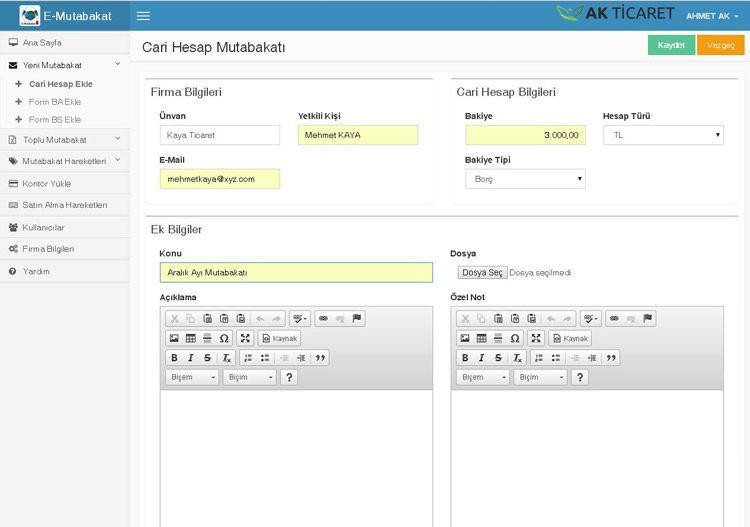Insert special character (Omega) in Açıklama editor
This screenshot has height=527, width=750.
point(224,338)
